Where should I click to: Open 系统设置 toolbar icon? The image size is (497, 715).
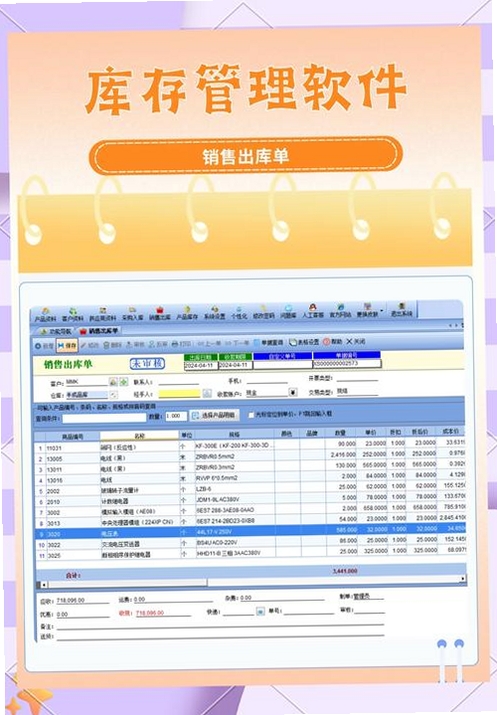214,313
